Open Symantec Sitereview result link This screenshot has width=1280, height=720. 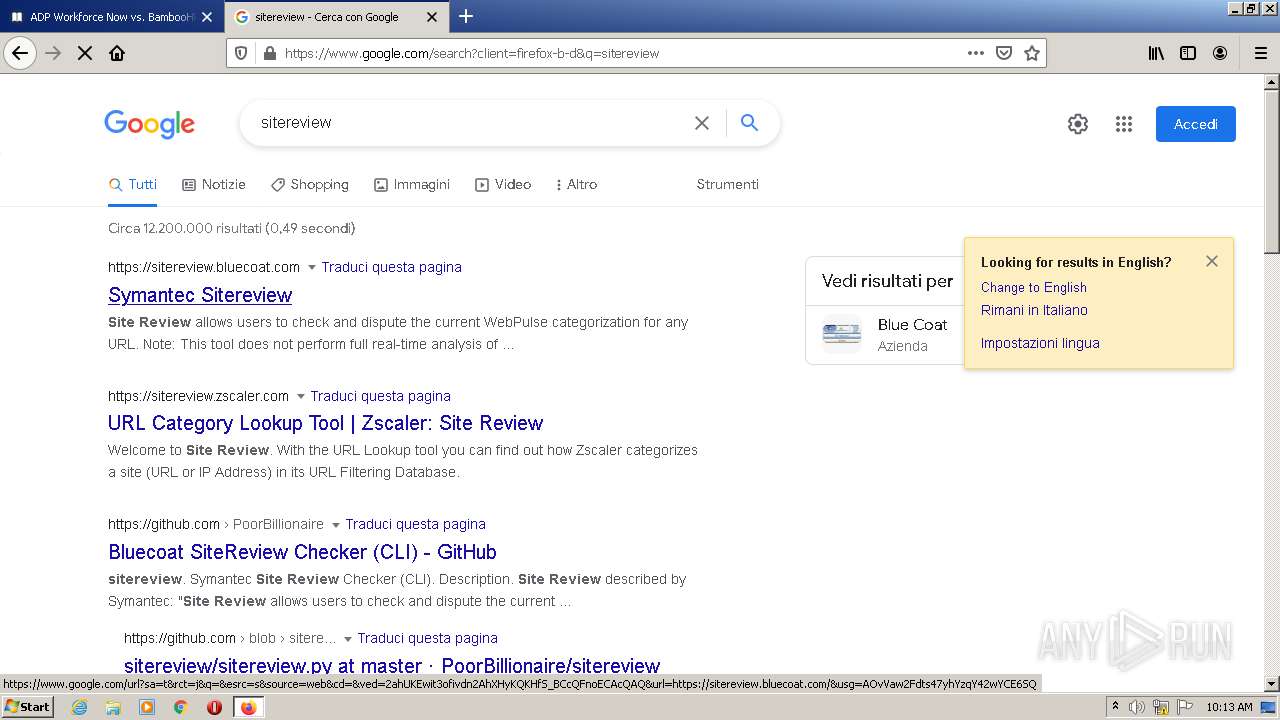200,295
